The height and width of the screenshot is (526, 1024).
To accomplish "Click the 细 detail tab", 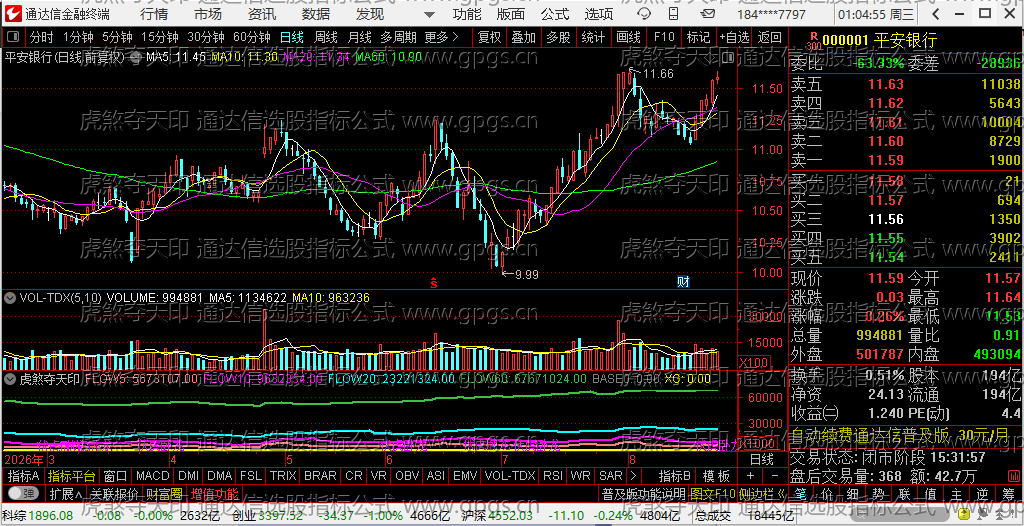I will [x=851, y=493].
